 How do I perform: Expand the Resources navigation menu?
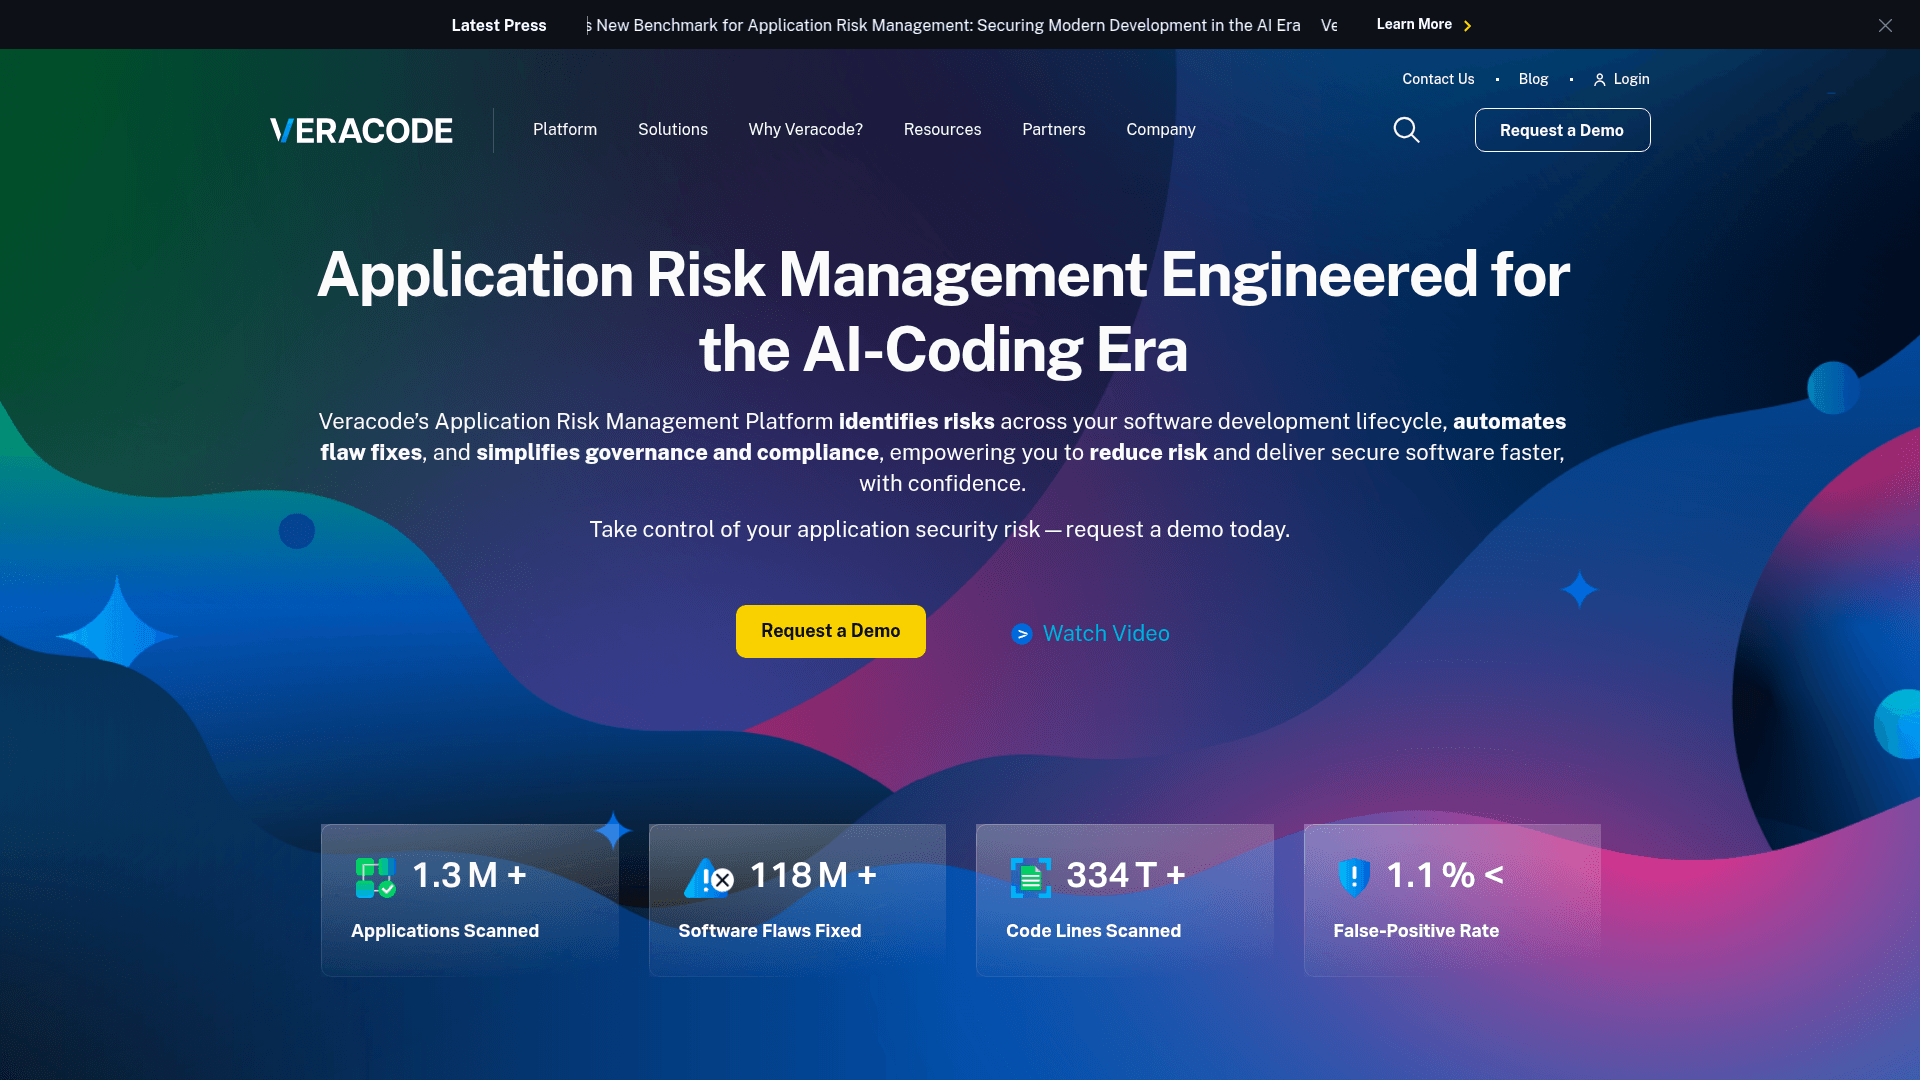[x=942, y=130]
